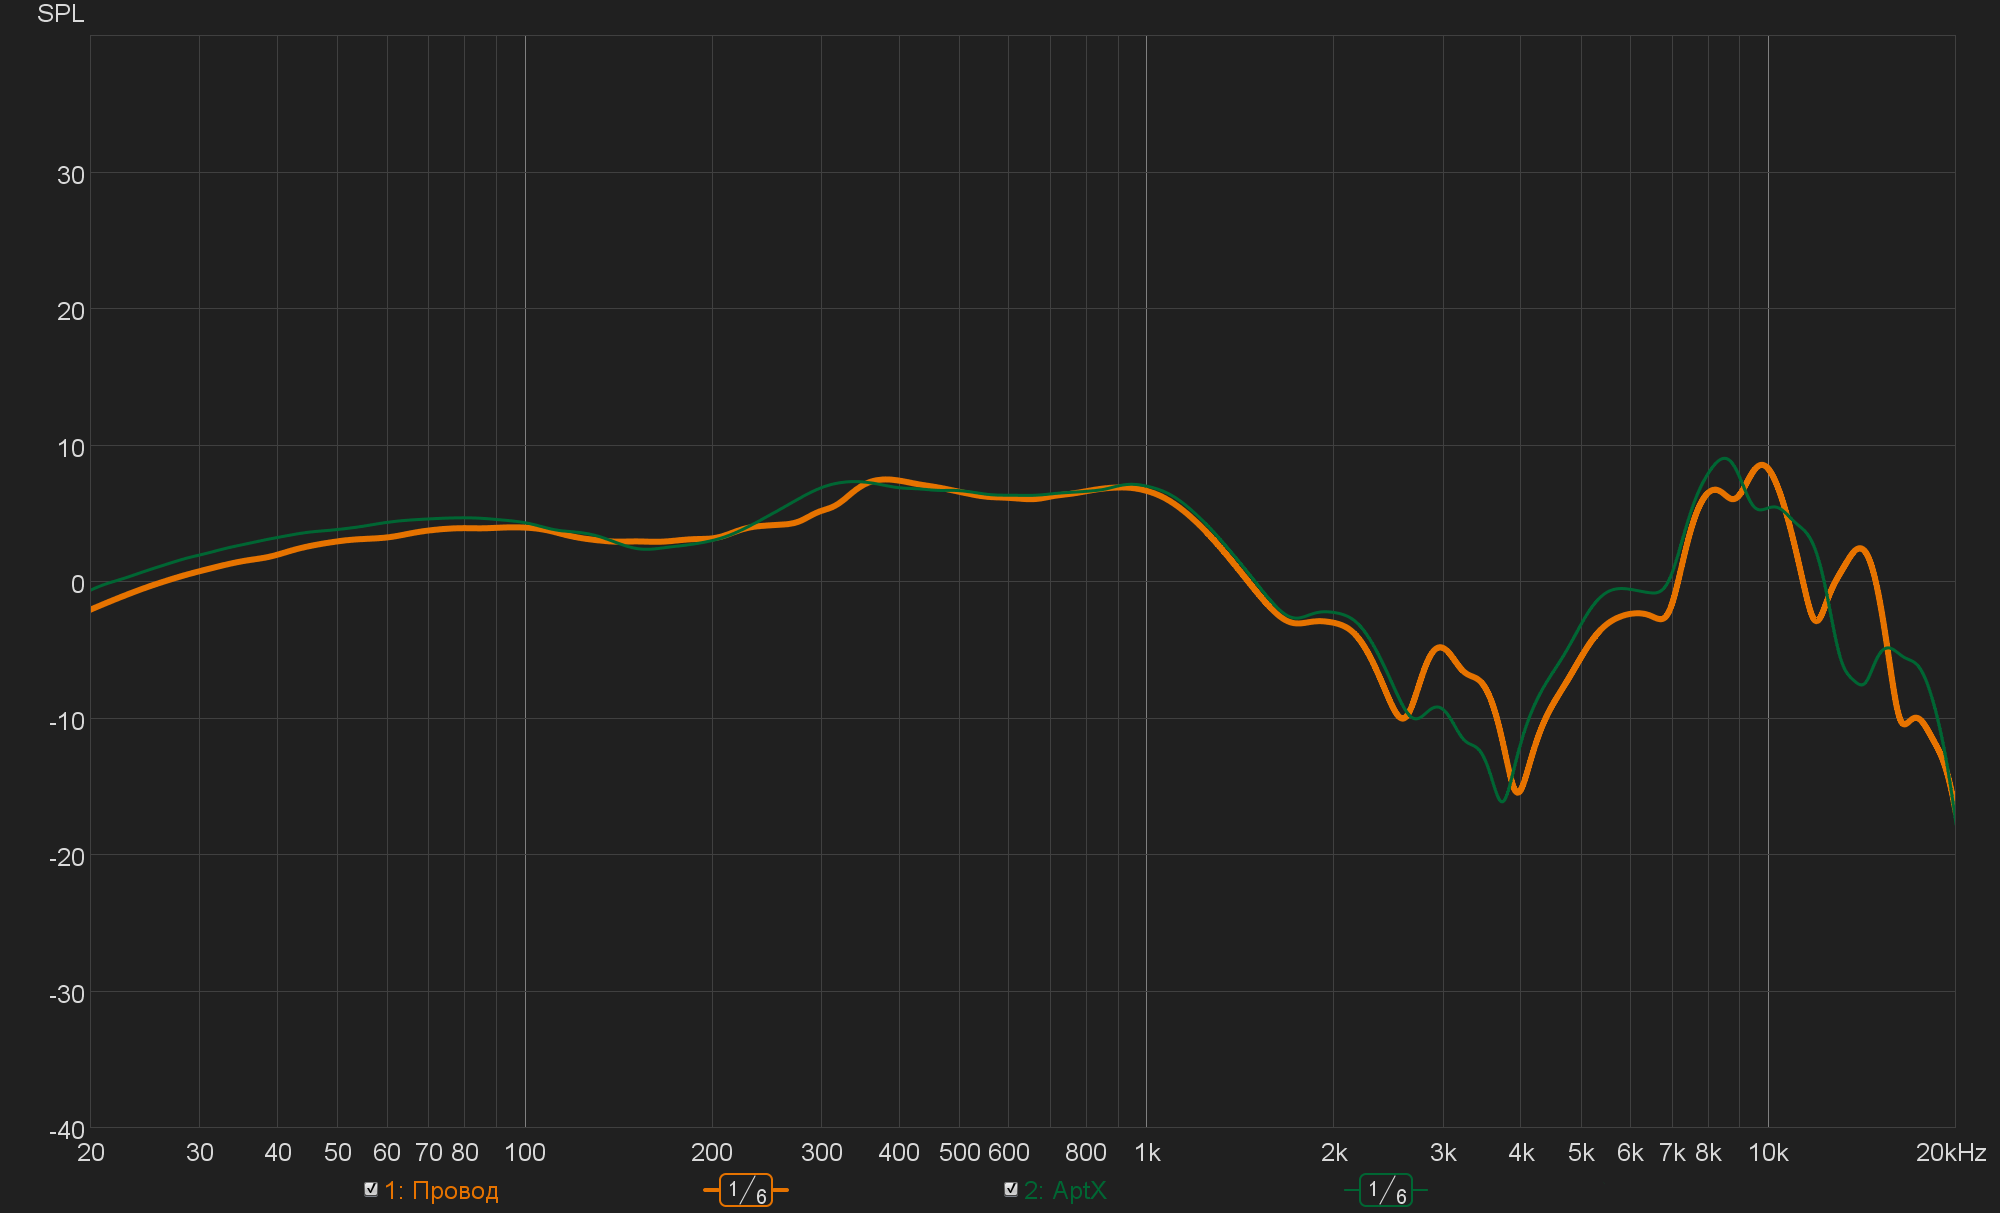Viewport: 2000px width, 1213px height.
Task: Click the 30 dB label on SPL axis
Action: tap(71, 175)
